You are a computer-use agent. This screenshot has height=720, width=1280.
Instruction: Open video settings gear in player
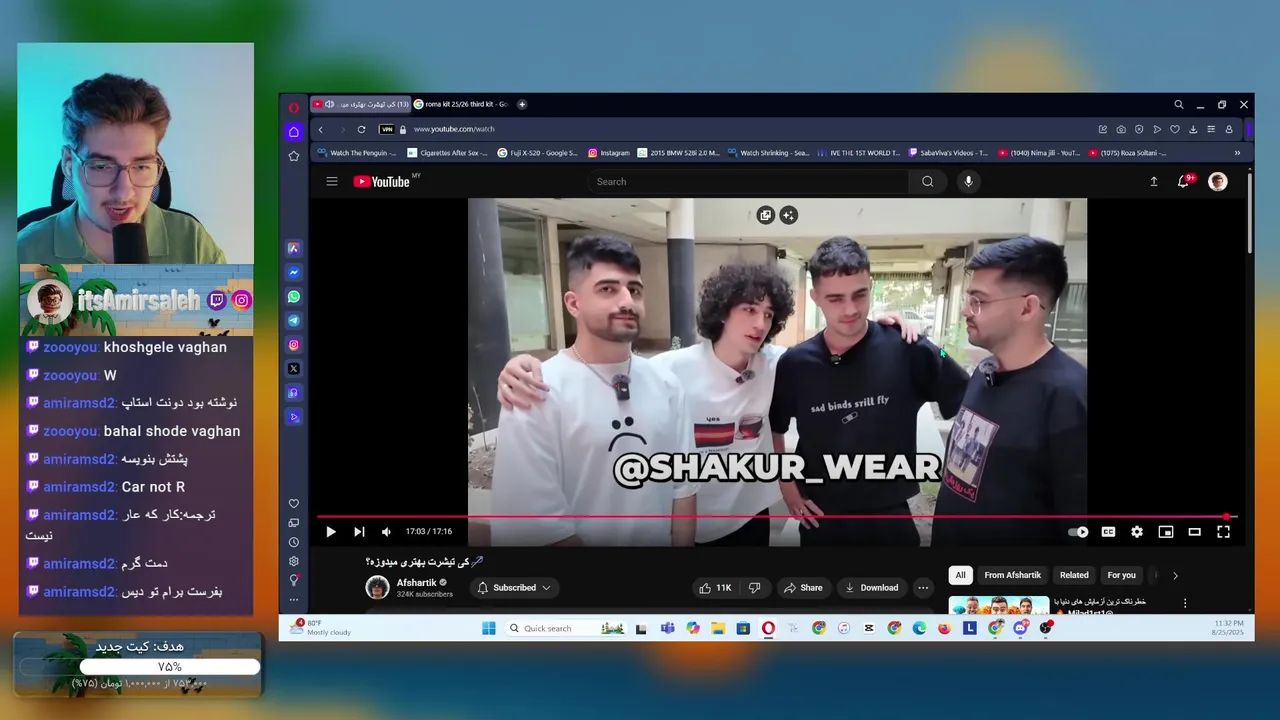tap(1137, 532)
